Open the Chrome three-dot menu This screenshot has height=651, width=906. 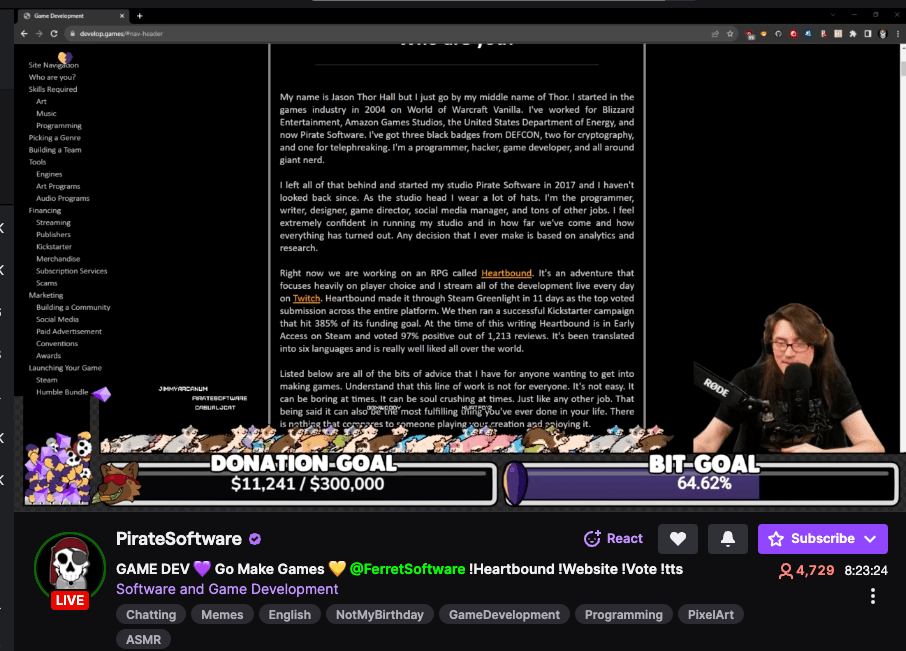click(897, 34)
